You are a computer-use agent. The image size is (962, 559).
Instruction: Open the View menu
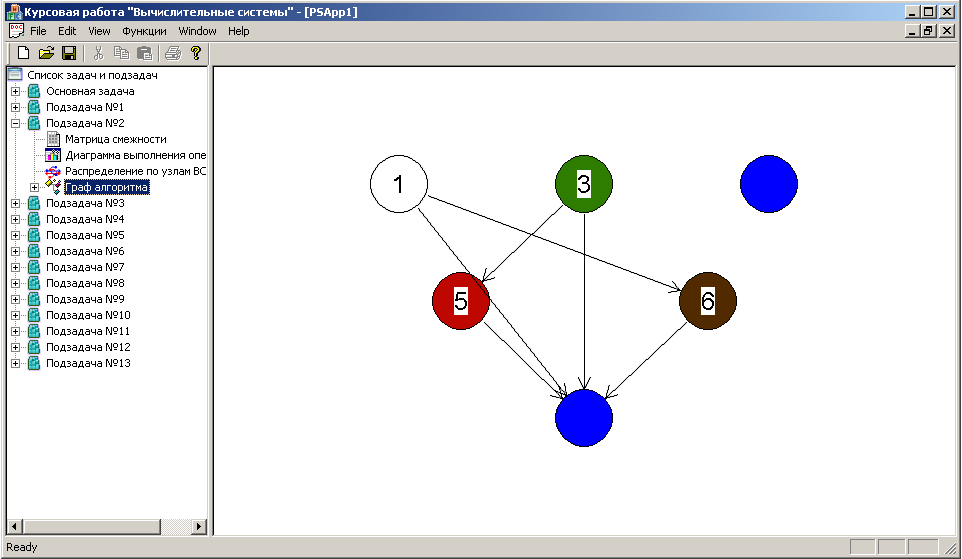(99, 31)
